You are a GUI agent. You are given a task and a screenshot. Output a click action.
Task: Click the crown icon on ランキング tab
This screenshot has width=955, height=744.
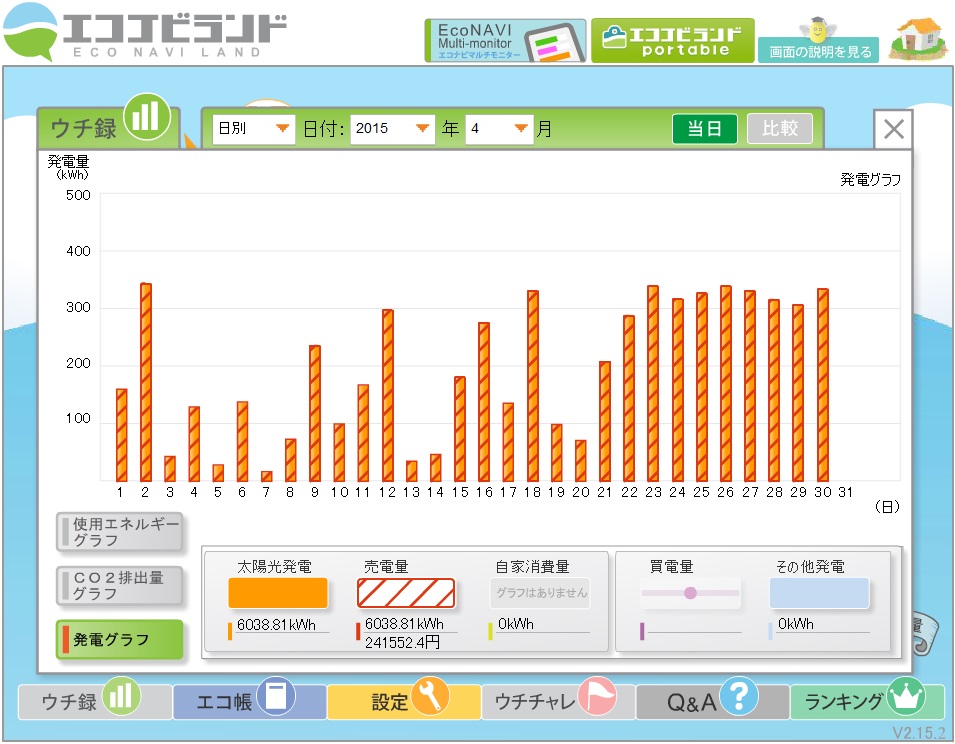click(906, 695)
